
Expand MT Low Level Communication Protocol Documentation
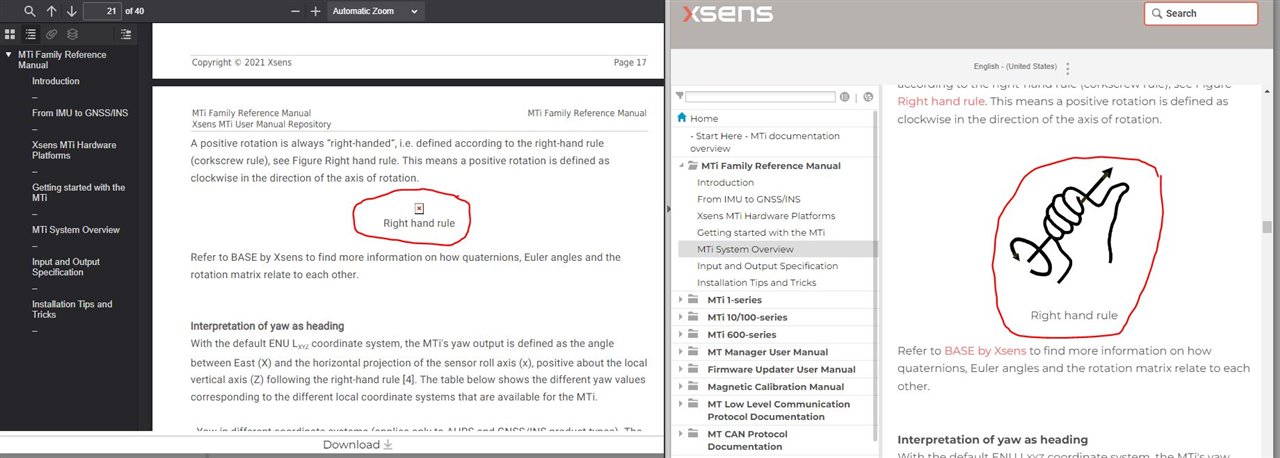click(681, 404)
